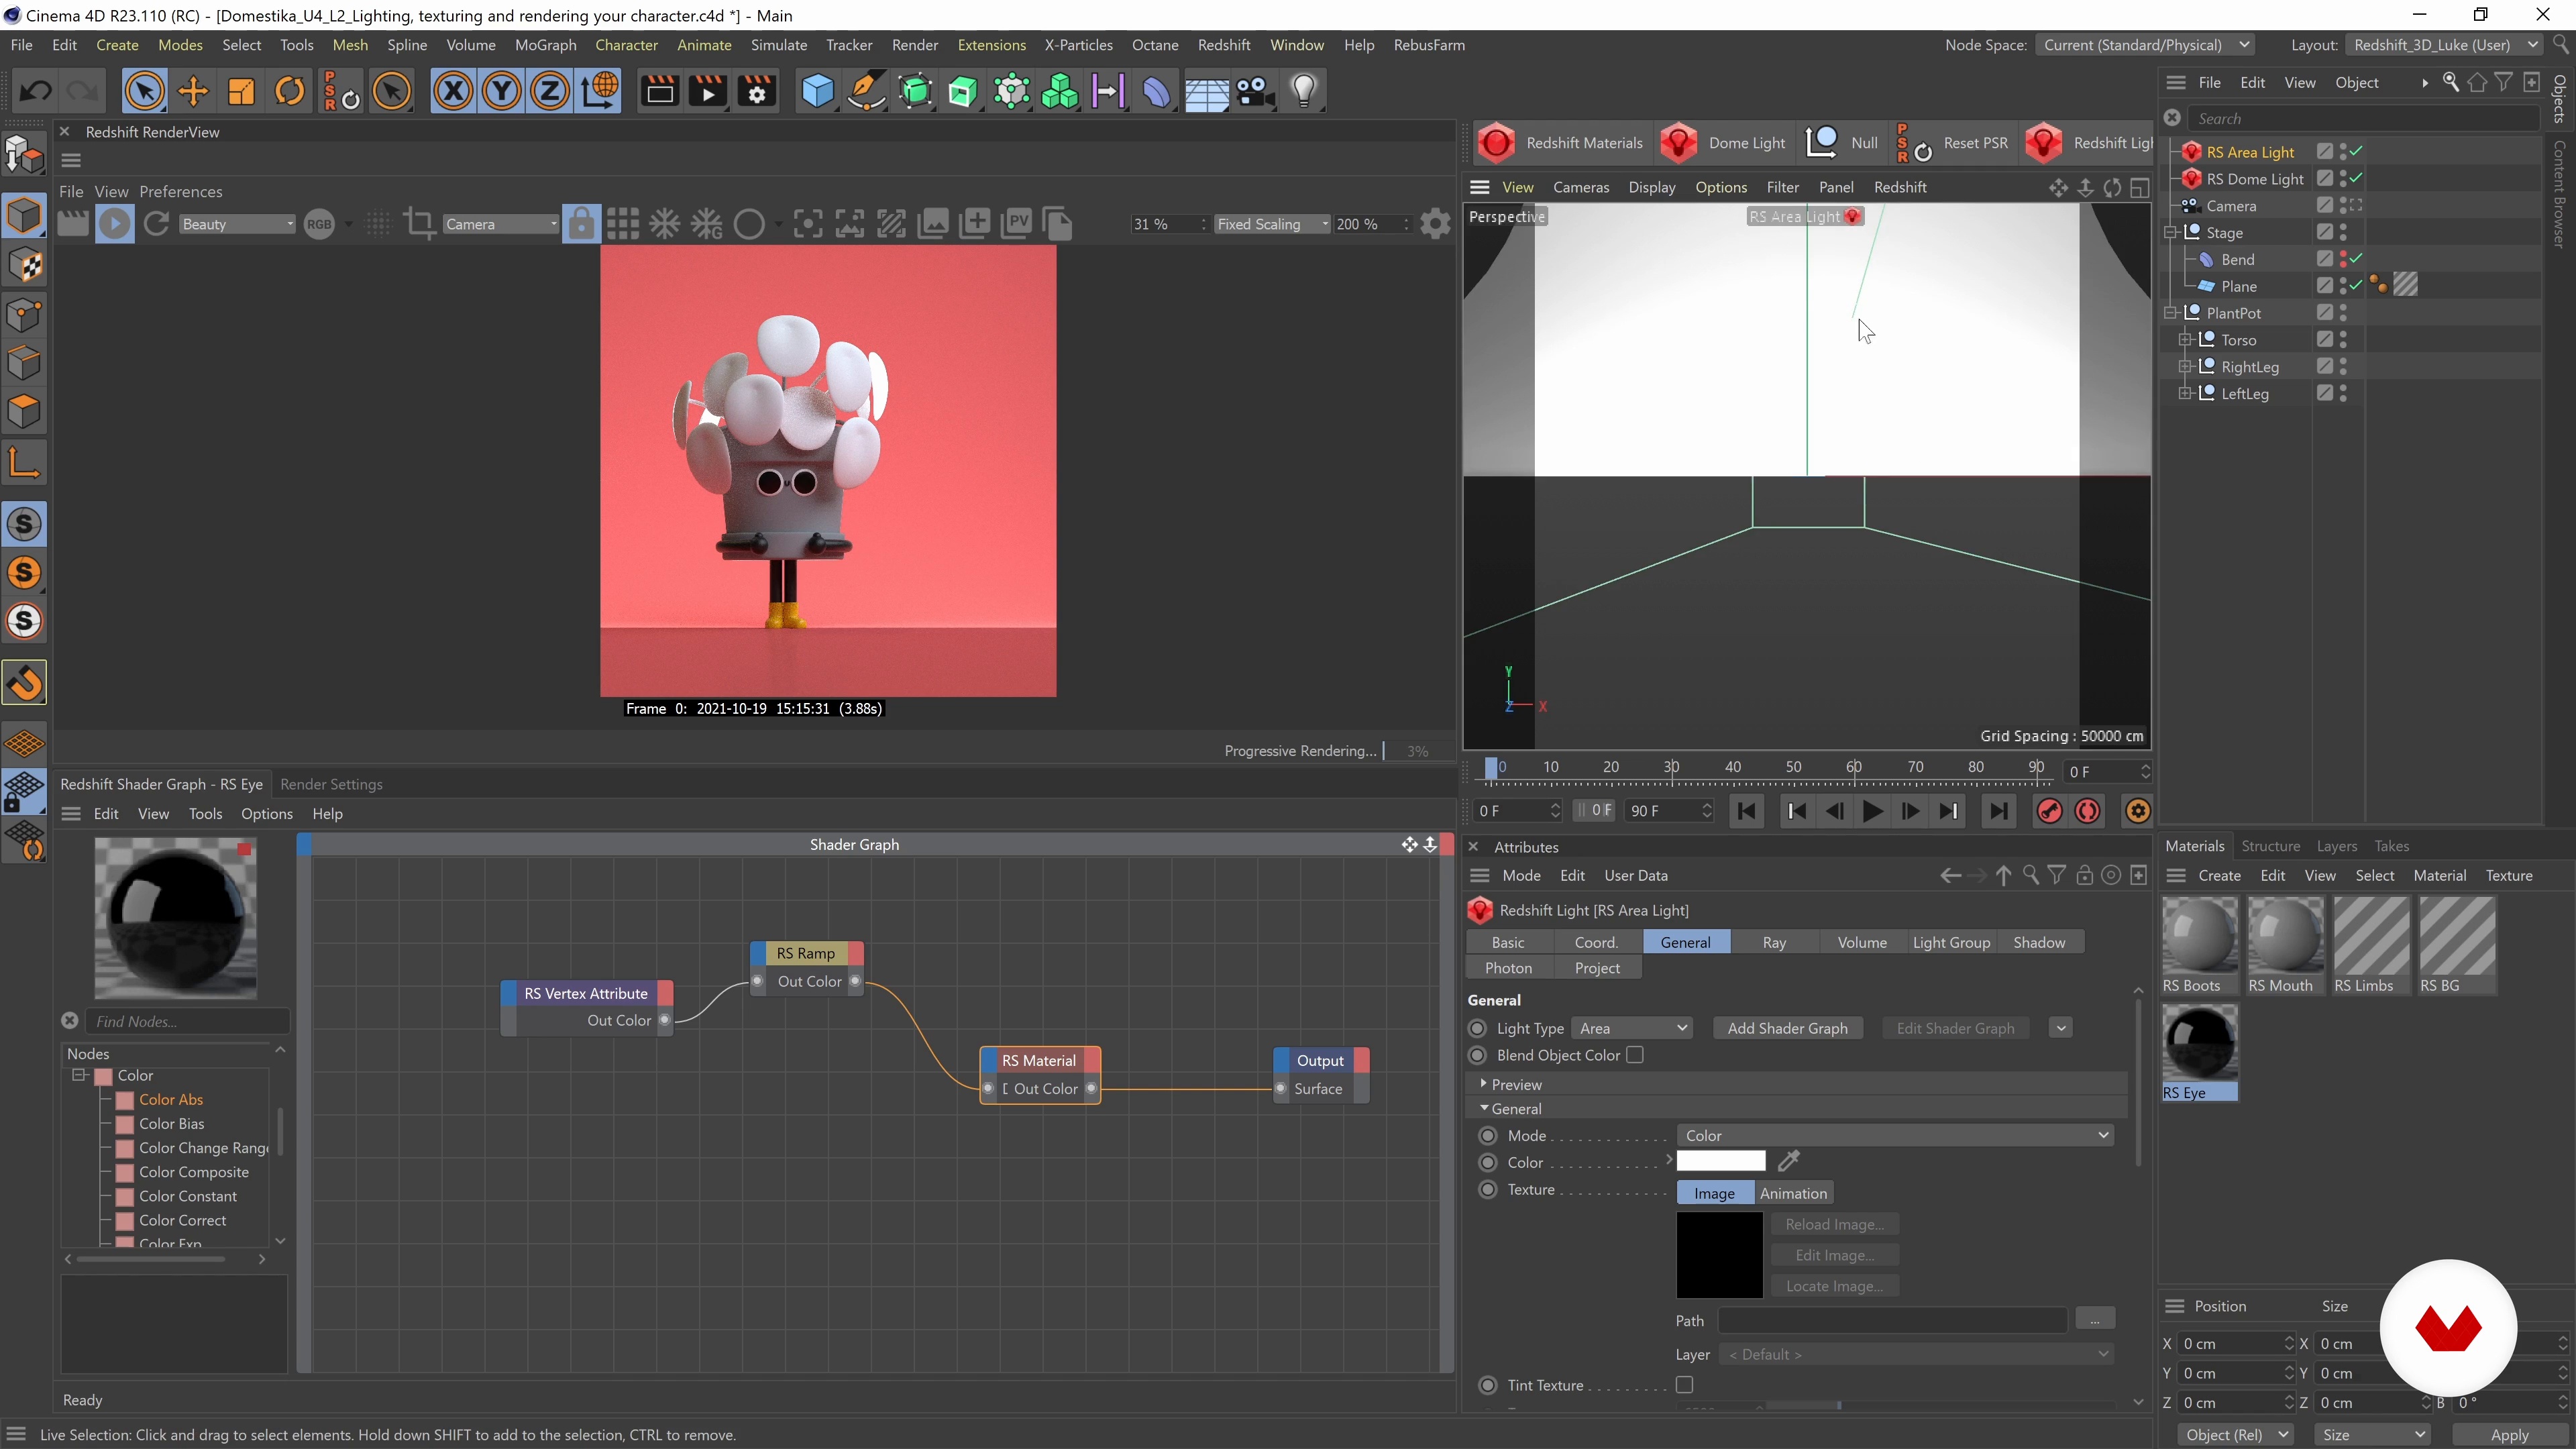The height and width of the screenshot is (1449, 2576).
Task: Open RenderView settings gear icon
Action: [x=1435, y=224]
